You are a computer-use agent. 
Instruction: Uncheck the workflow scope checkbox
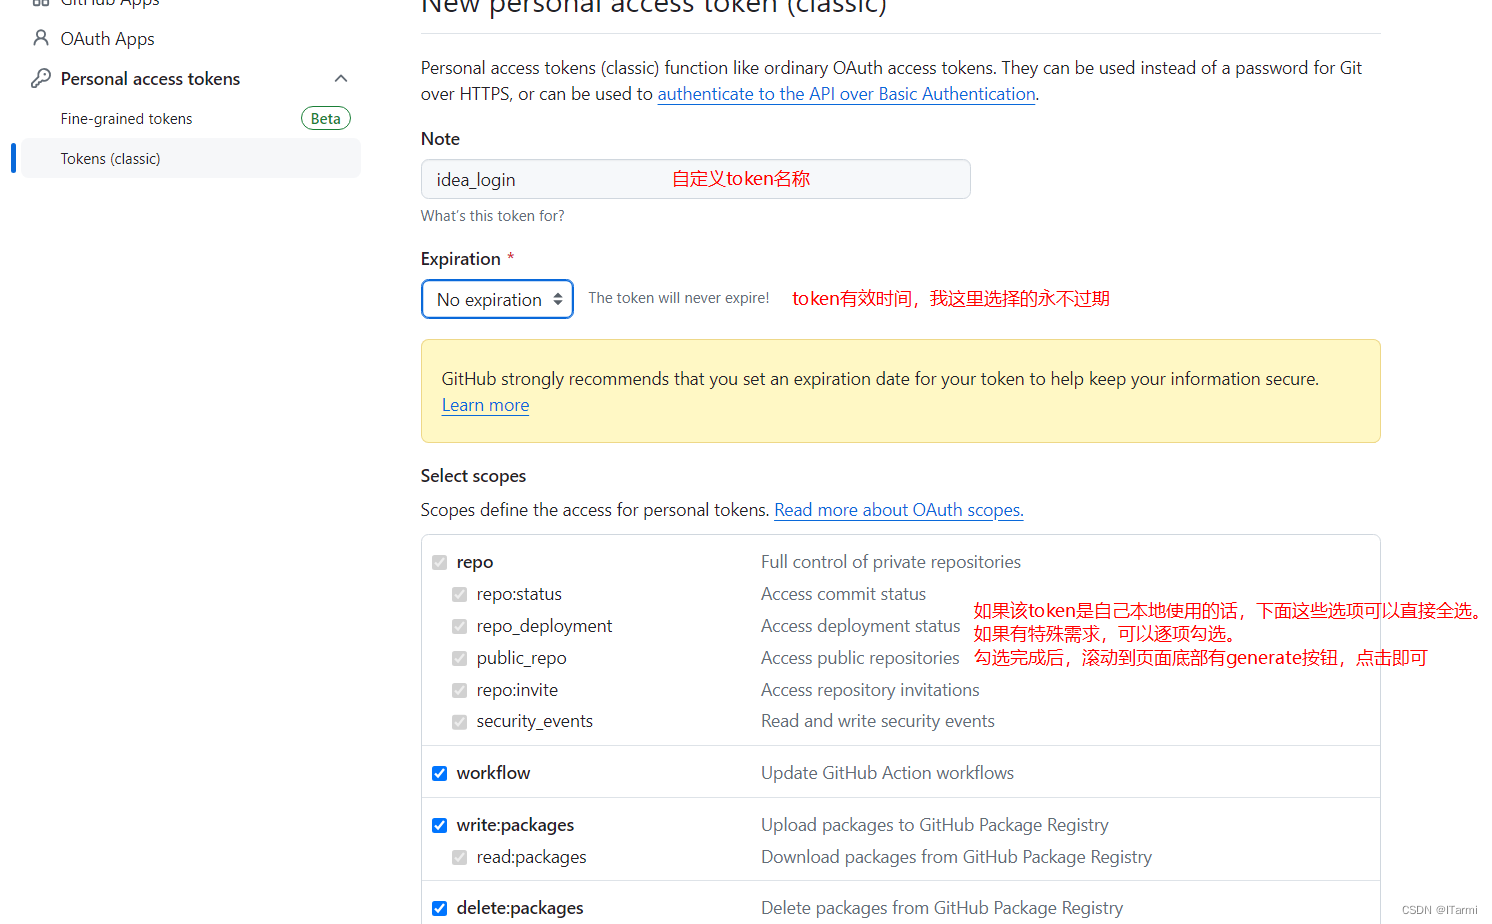[439, 773]
